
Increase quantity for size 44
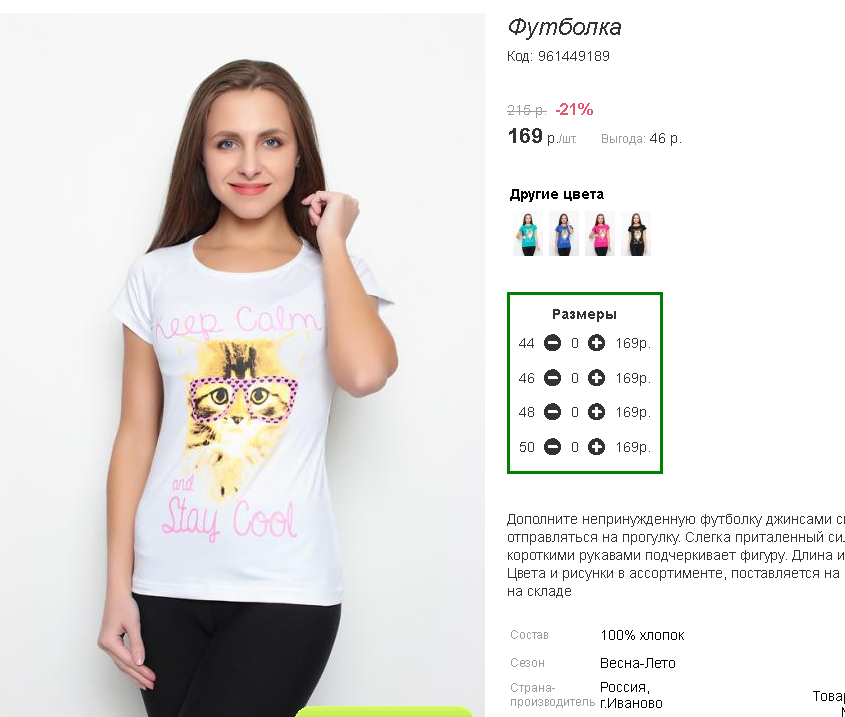(x=596, y=343)
